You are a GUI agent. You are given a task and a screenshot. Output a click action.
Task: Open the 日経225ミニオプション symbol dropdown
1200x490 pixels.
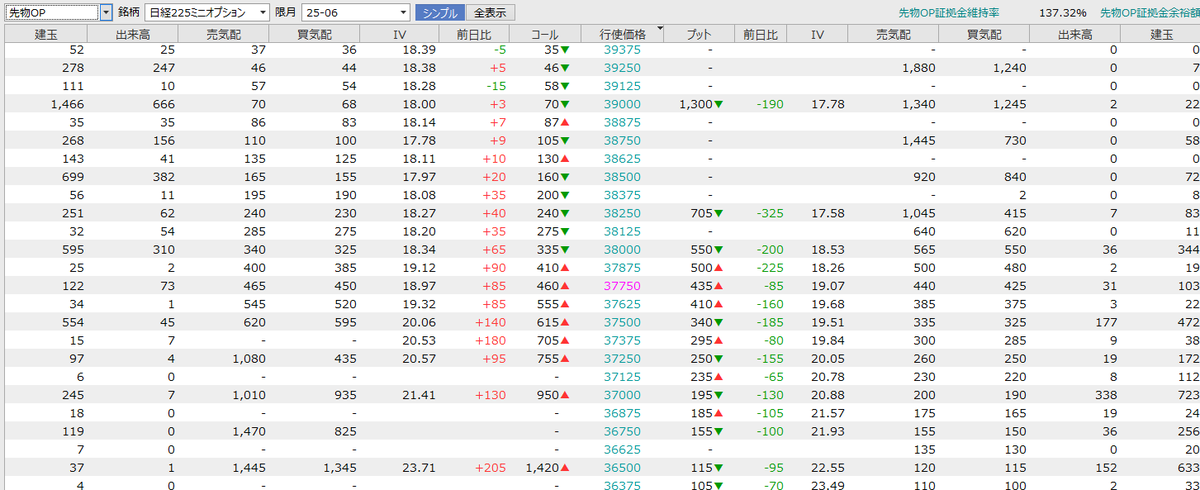tap(207, 12)
